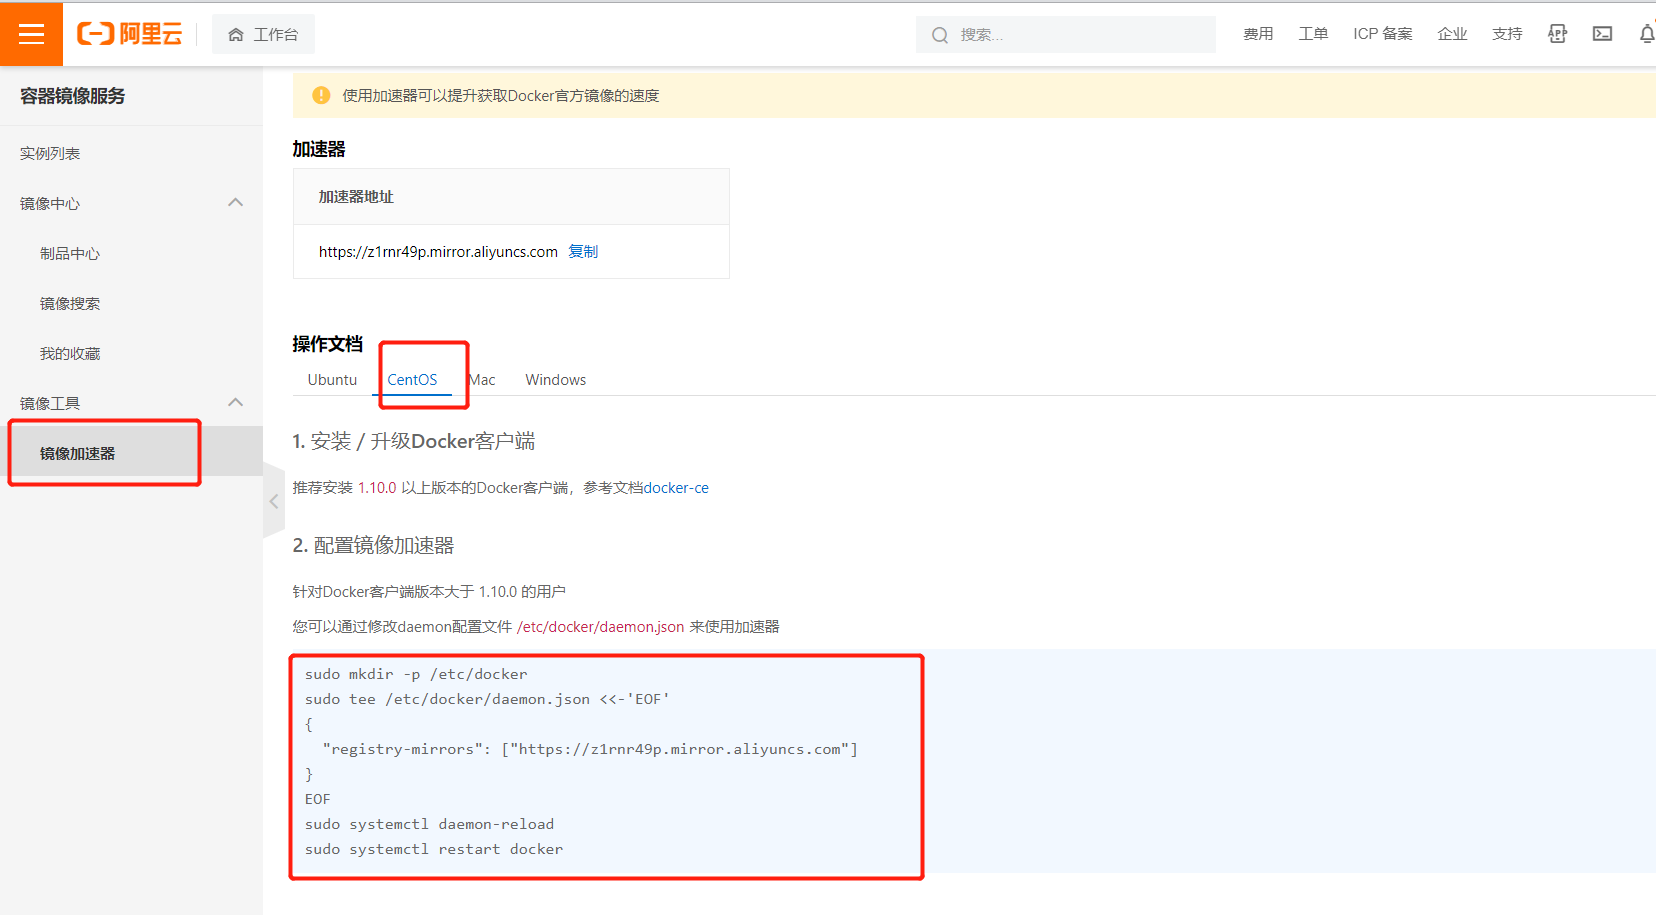The height and width of the screenshot is (915, 1656).
Task: Open the 费用 billing menu
Action: click(x=1258, y=34)
